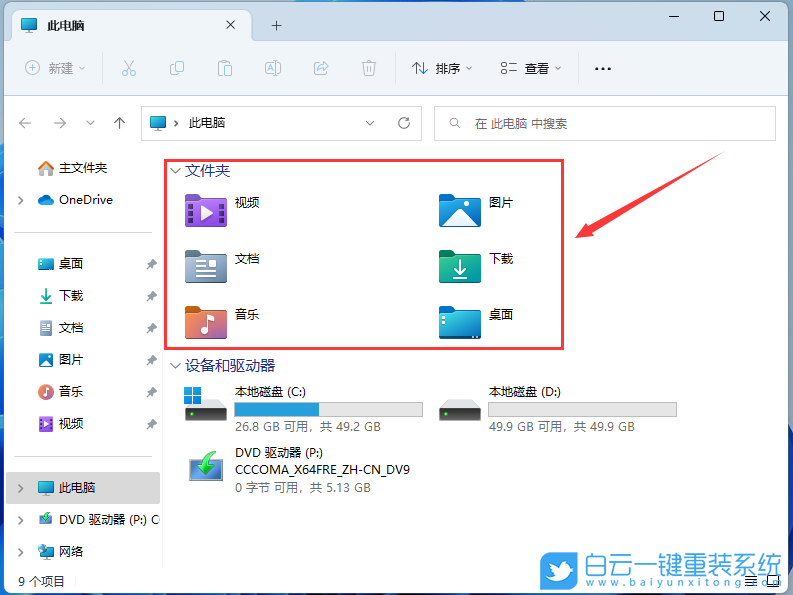This screenshot has width=793, height=595.
Task: Unpin 桌面 via its pin icon
Action: (151, 264)
